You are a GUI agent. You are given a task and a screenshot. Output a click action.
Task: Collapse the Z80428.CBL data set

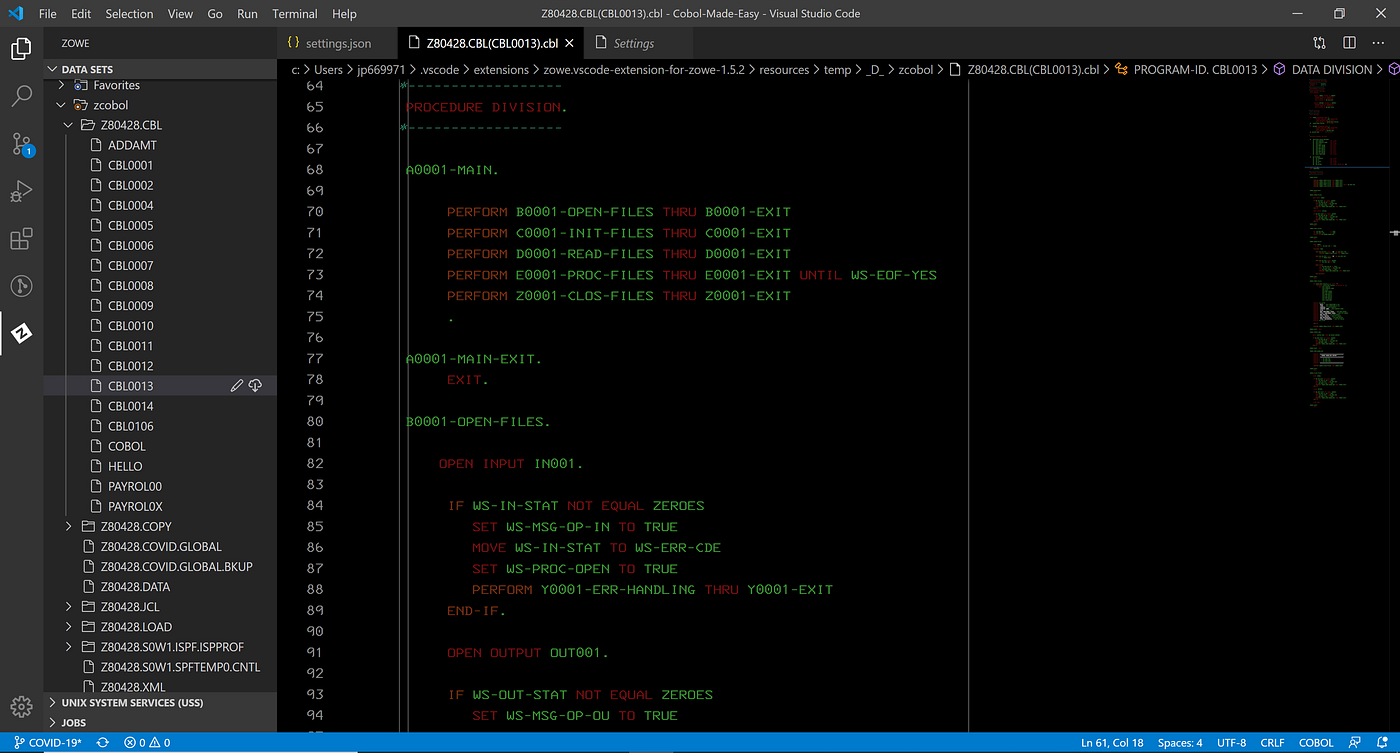click(68, 125)
